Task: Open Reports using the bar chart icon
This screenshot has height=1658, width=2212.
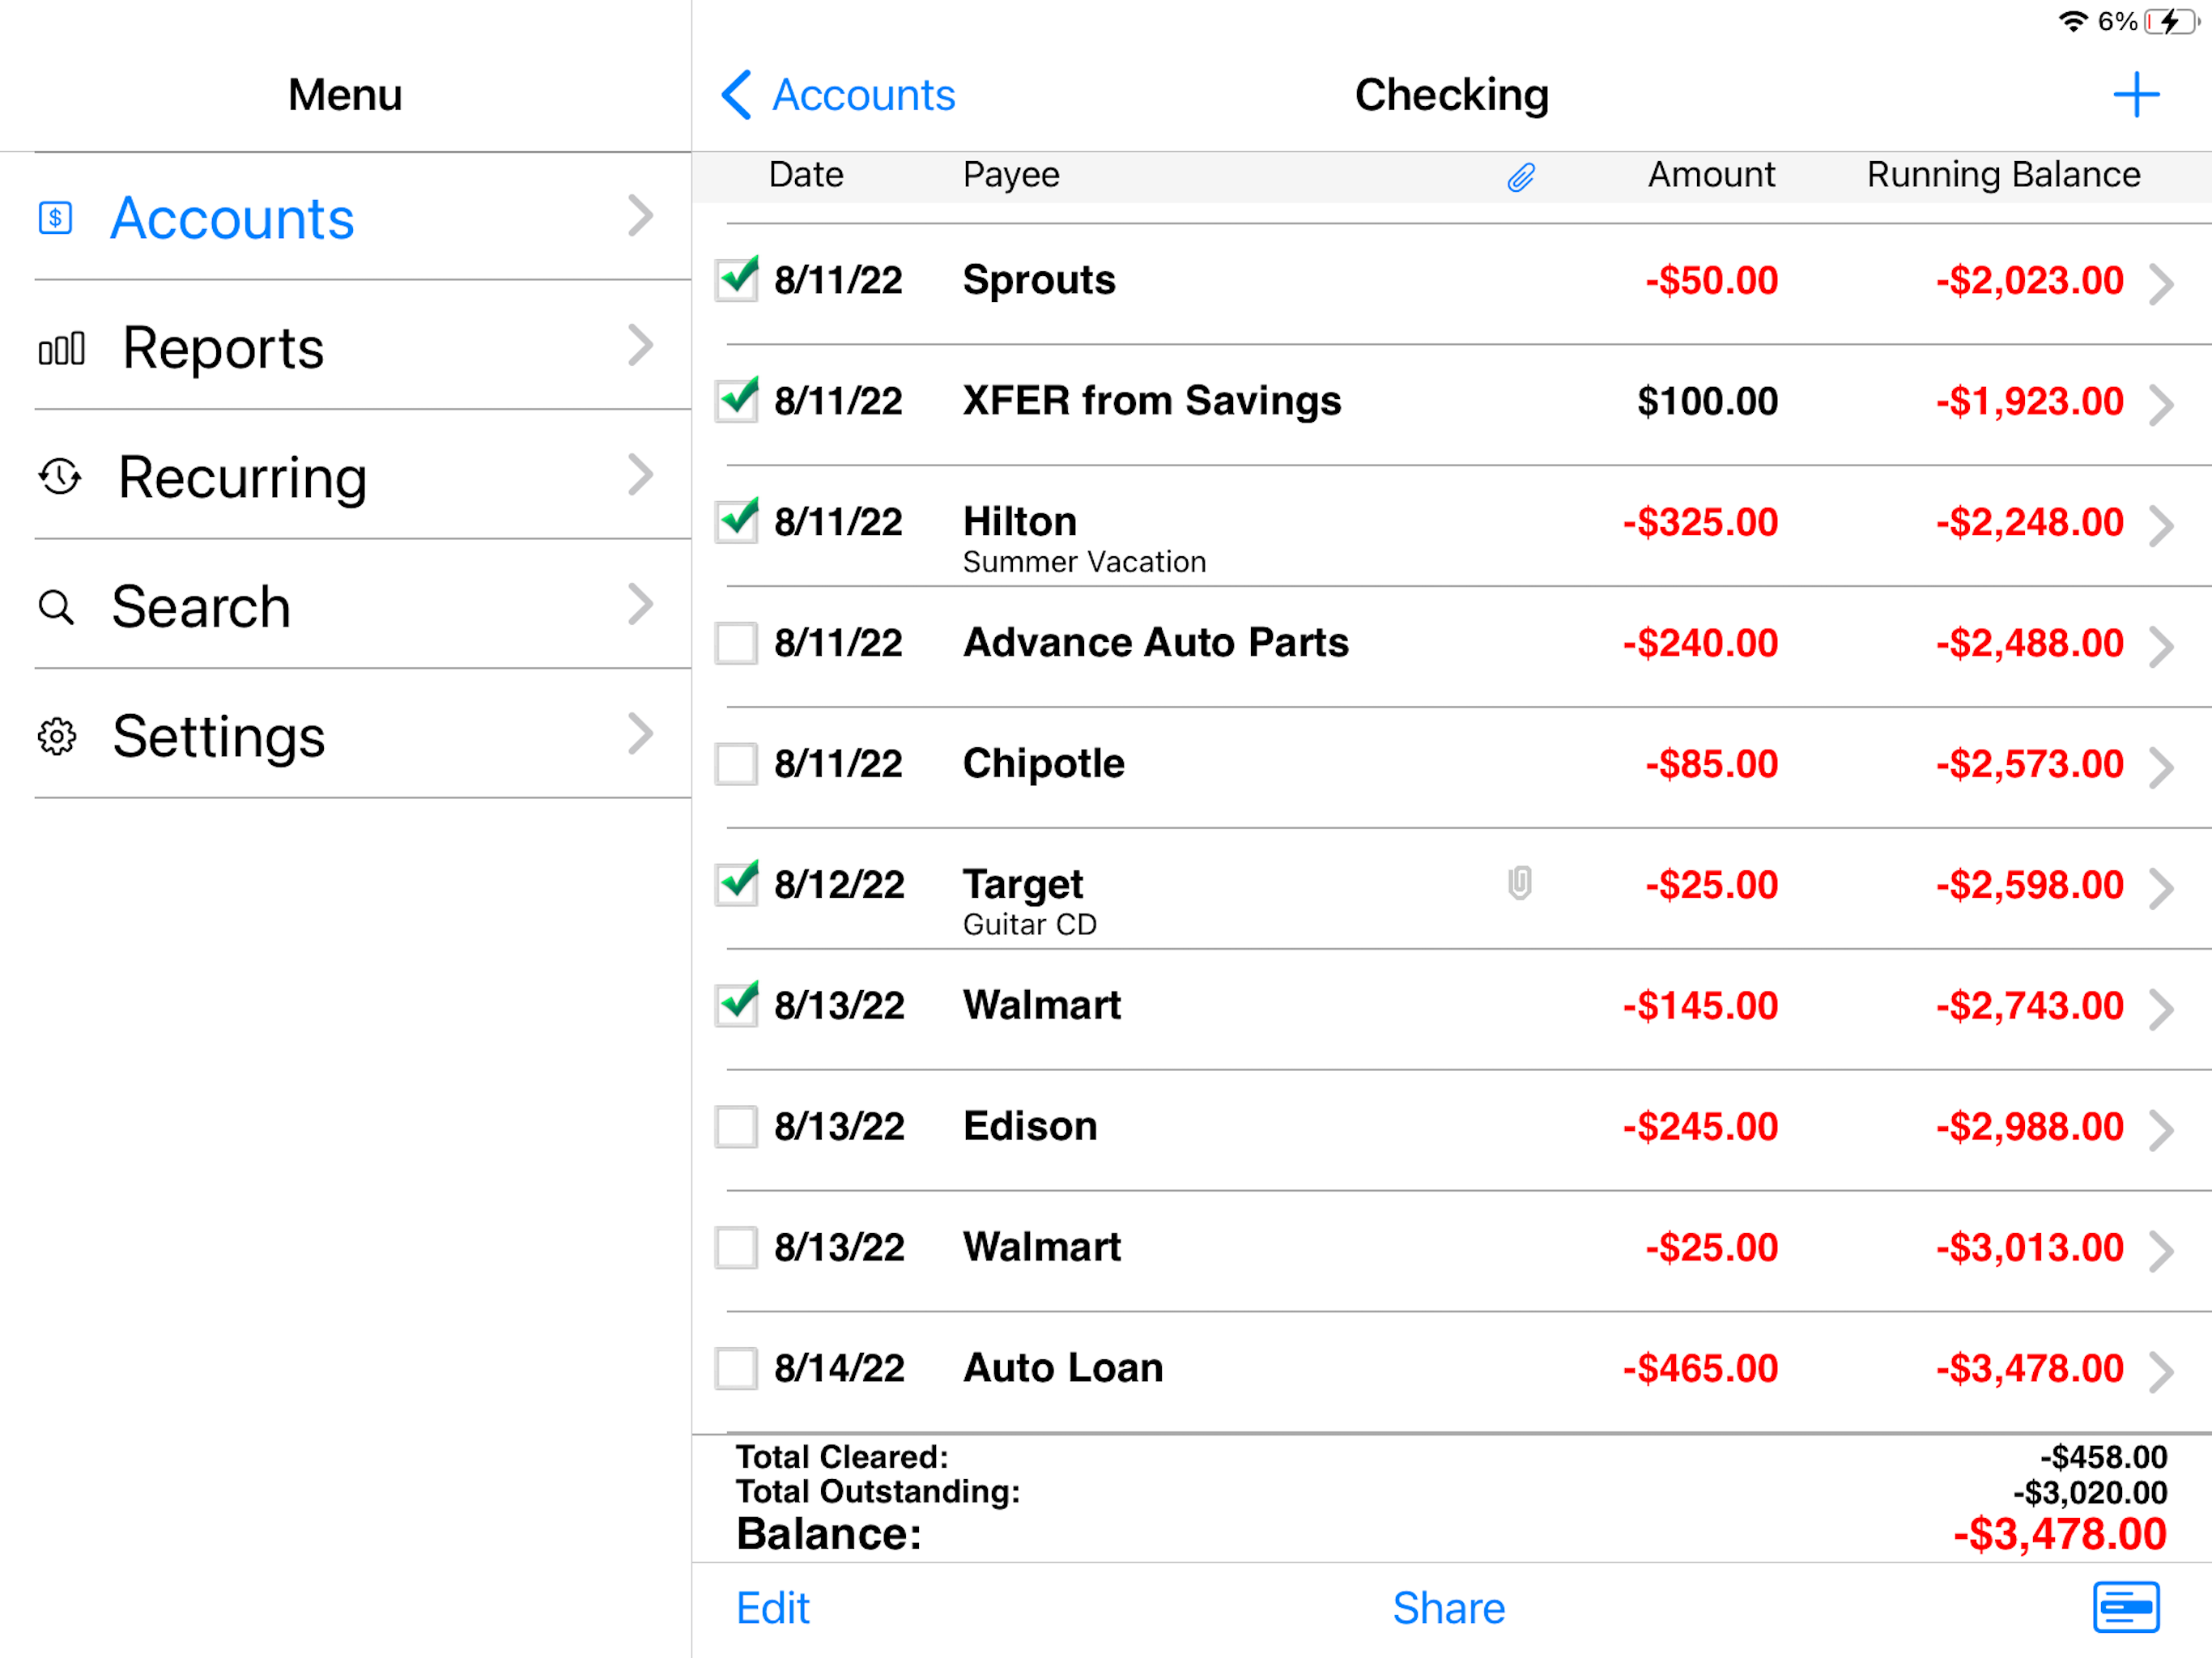Action: pyautogui.click(x=61, y=348)
